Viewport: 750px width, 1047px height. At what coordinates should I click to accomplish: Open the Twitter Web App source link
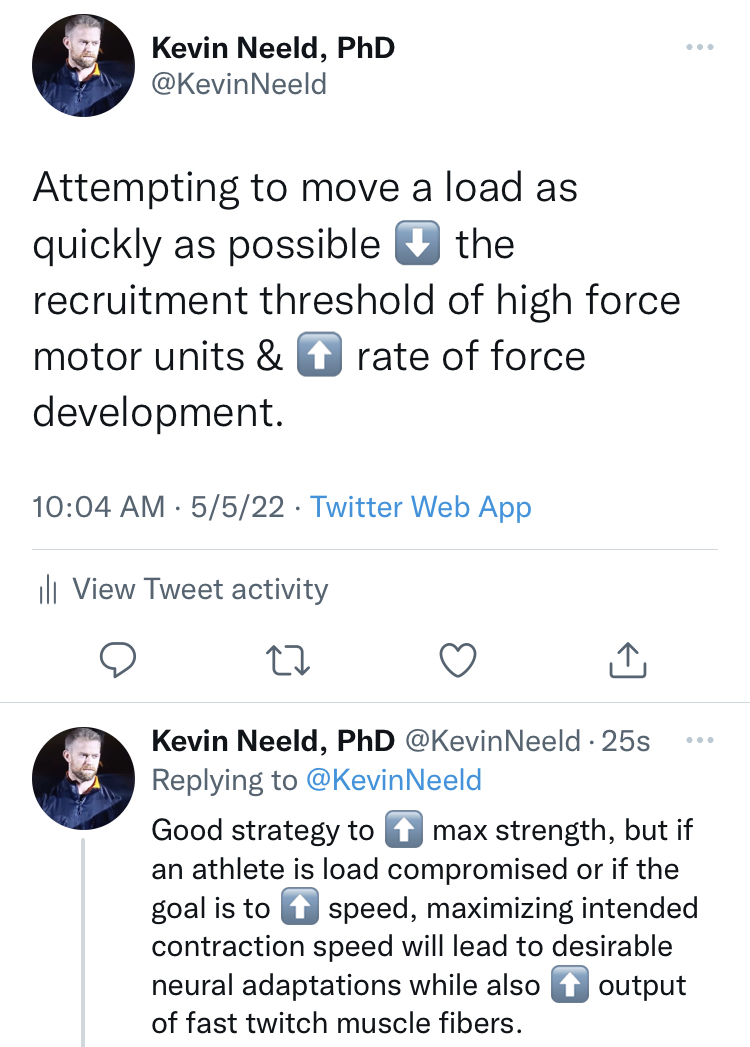point(420,507)
